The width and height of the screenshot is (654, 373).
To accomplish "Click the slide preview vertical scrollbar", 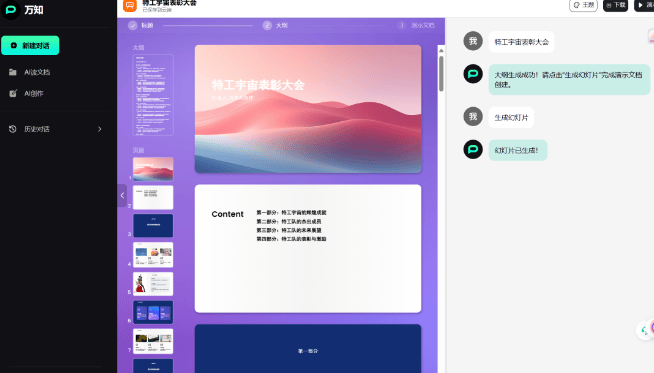I will click(x=441, y=73).
